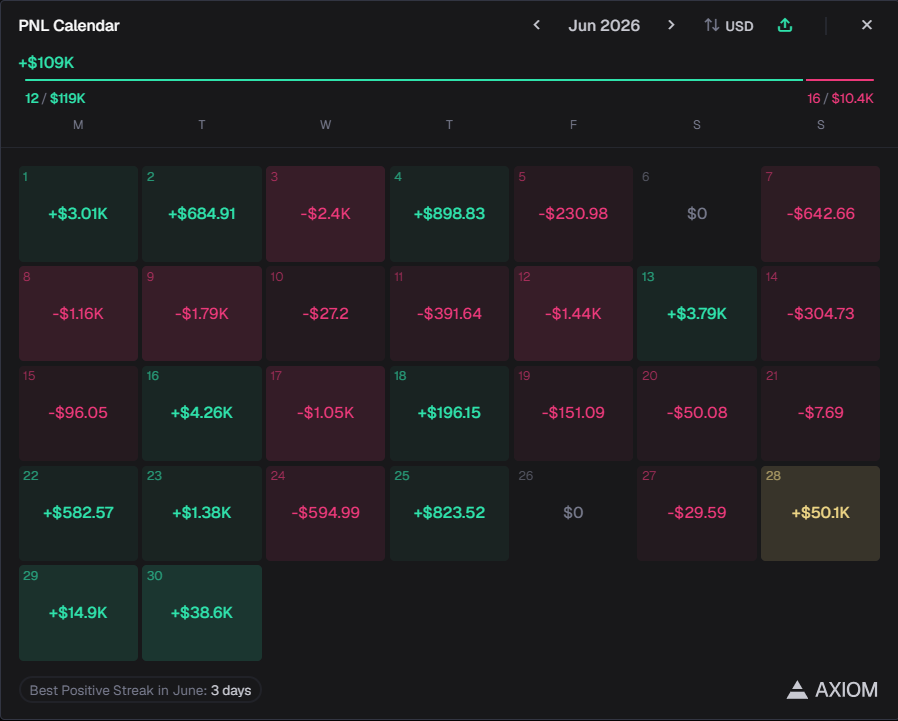
Task: Click the +$109K total PNL value
Action: tap(46, 62)
